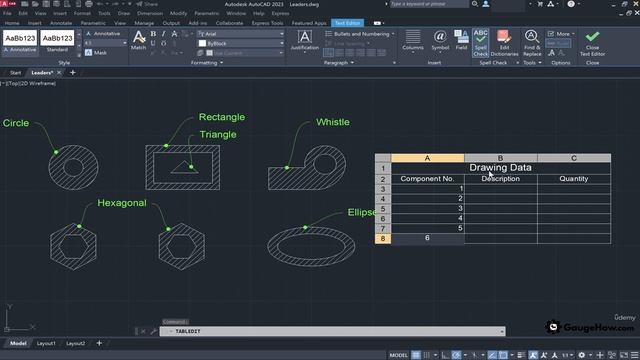Open the Columns tool
The image size is (640, 360).
(x=413, y=40)
